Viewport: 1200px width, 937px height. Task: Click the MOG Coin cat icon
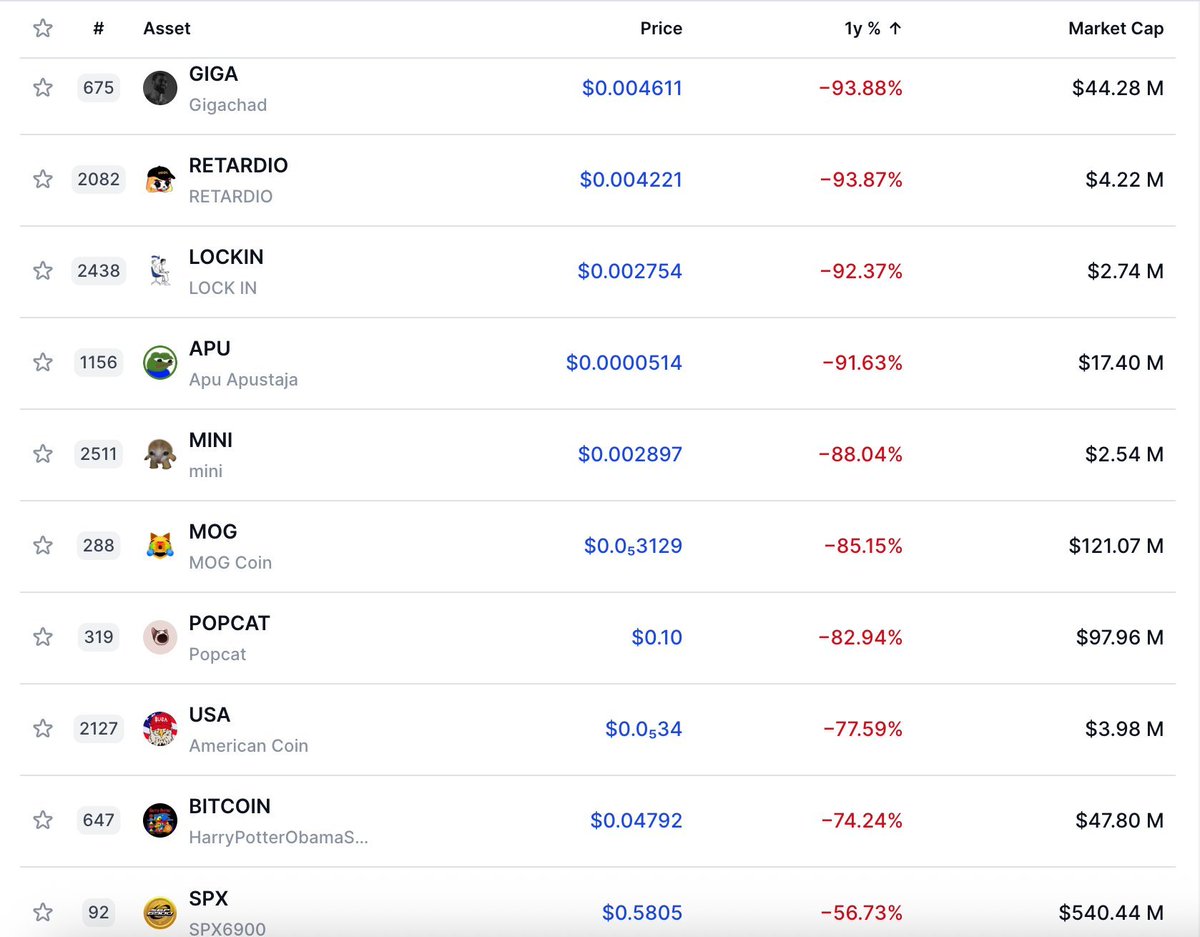(x=160, y=545)
